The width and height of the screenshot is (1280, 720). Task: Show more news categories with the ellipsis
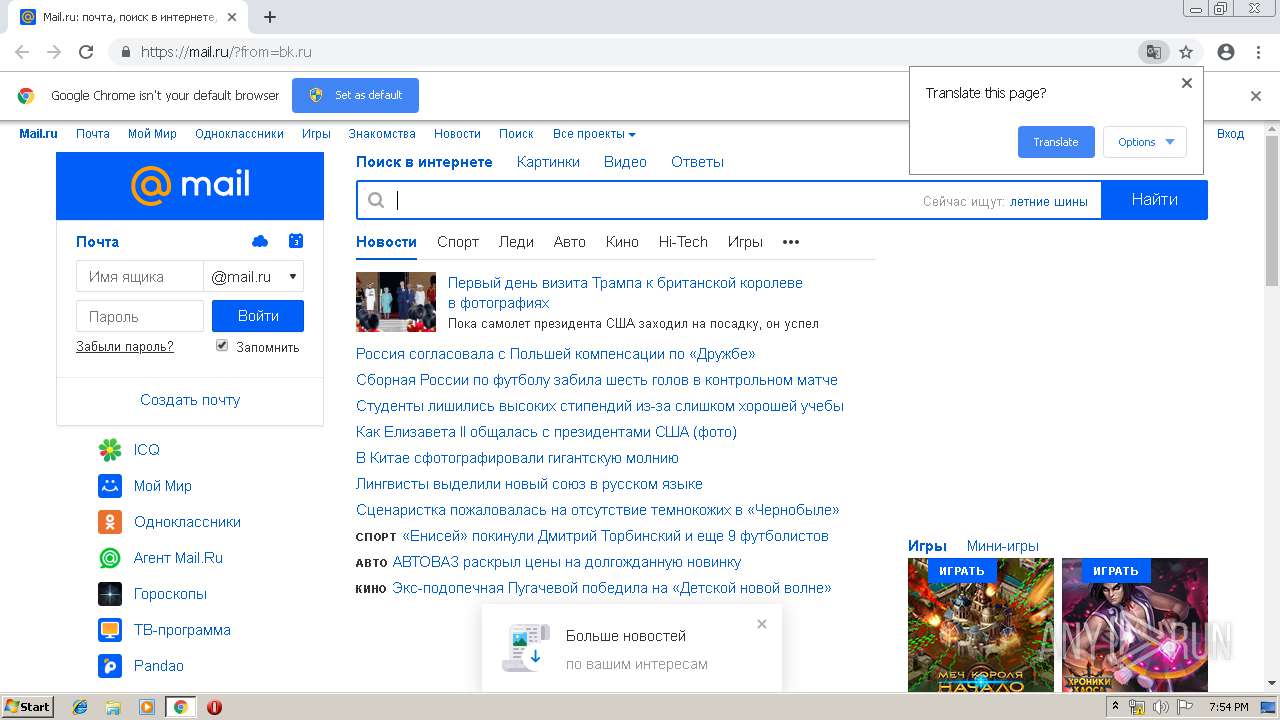pyautogui.click(x=791, y=242)
